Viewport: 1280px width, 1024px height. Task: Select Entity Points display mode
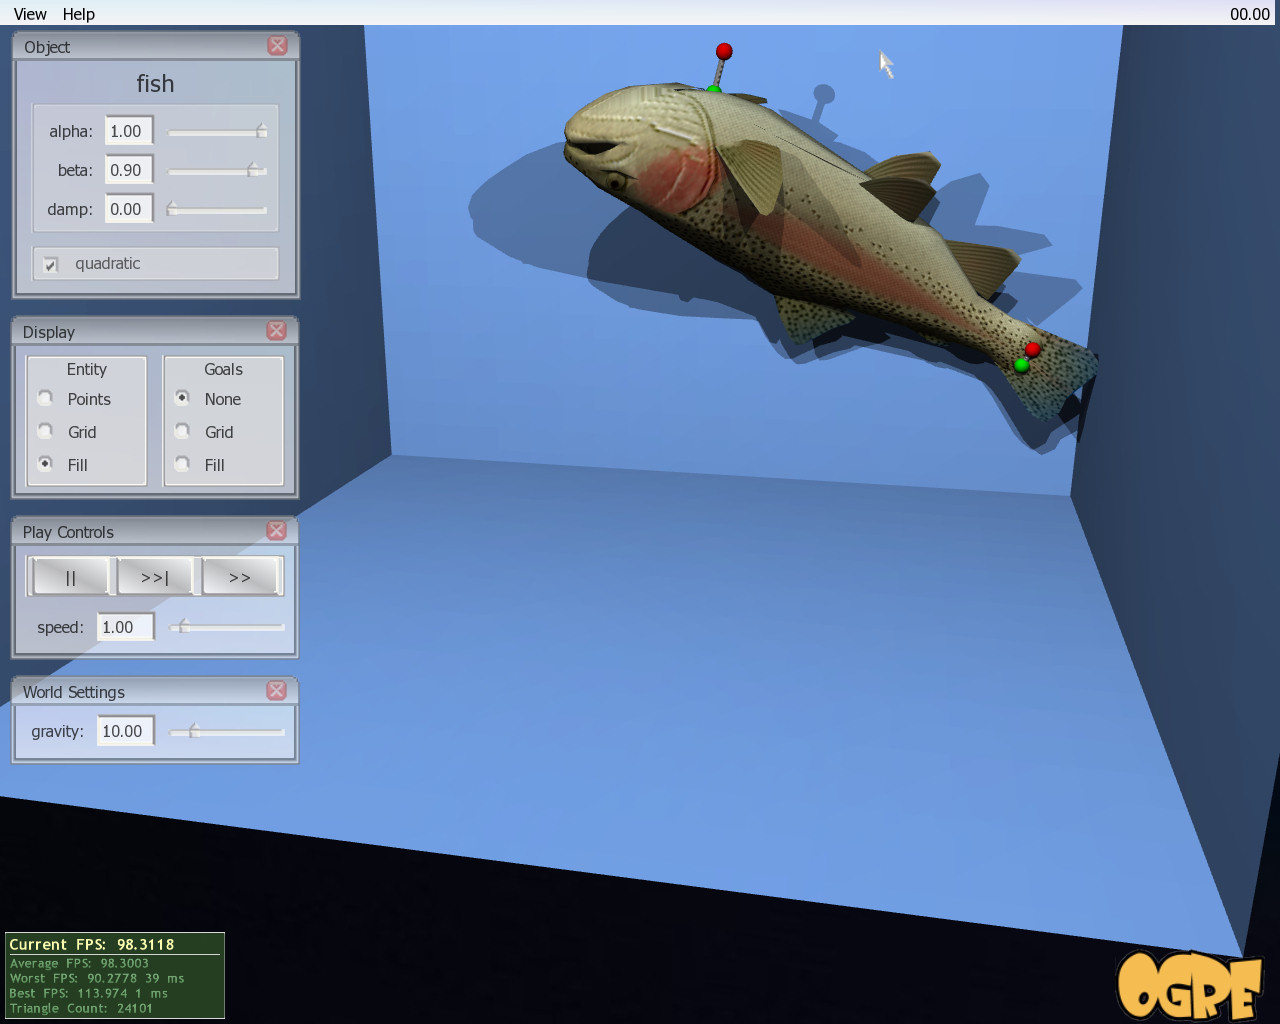[46, 399]
